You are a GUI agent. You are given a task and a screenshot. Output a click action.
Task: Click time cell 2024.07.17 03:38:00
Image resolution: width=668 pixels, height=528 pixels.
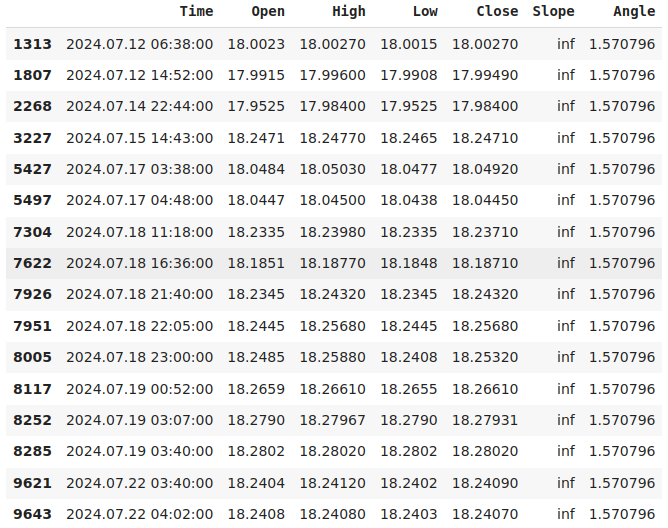[139, 169]
